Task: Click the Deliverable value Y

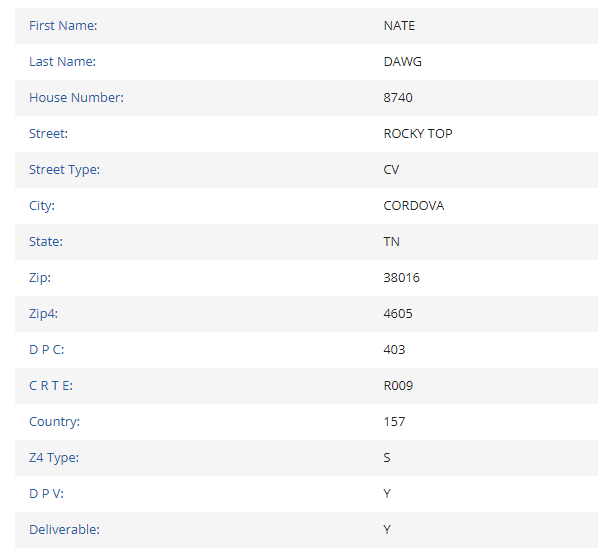Action: tap(387, 530)
